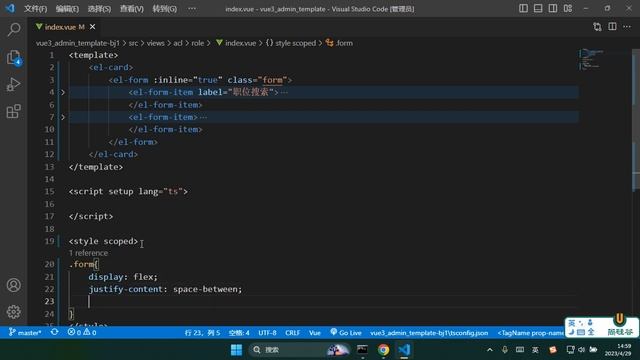Click the index.vue breadcrumb segment
The image size is (640, 360).
[x=236, y=43]
